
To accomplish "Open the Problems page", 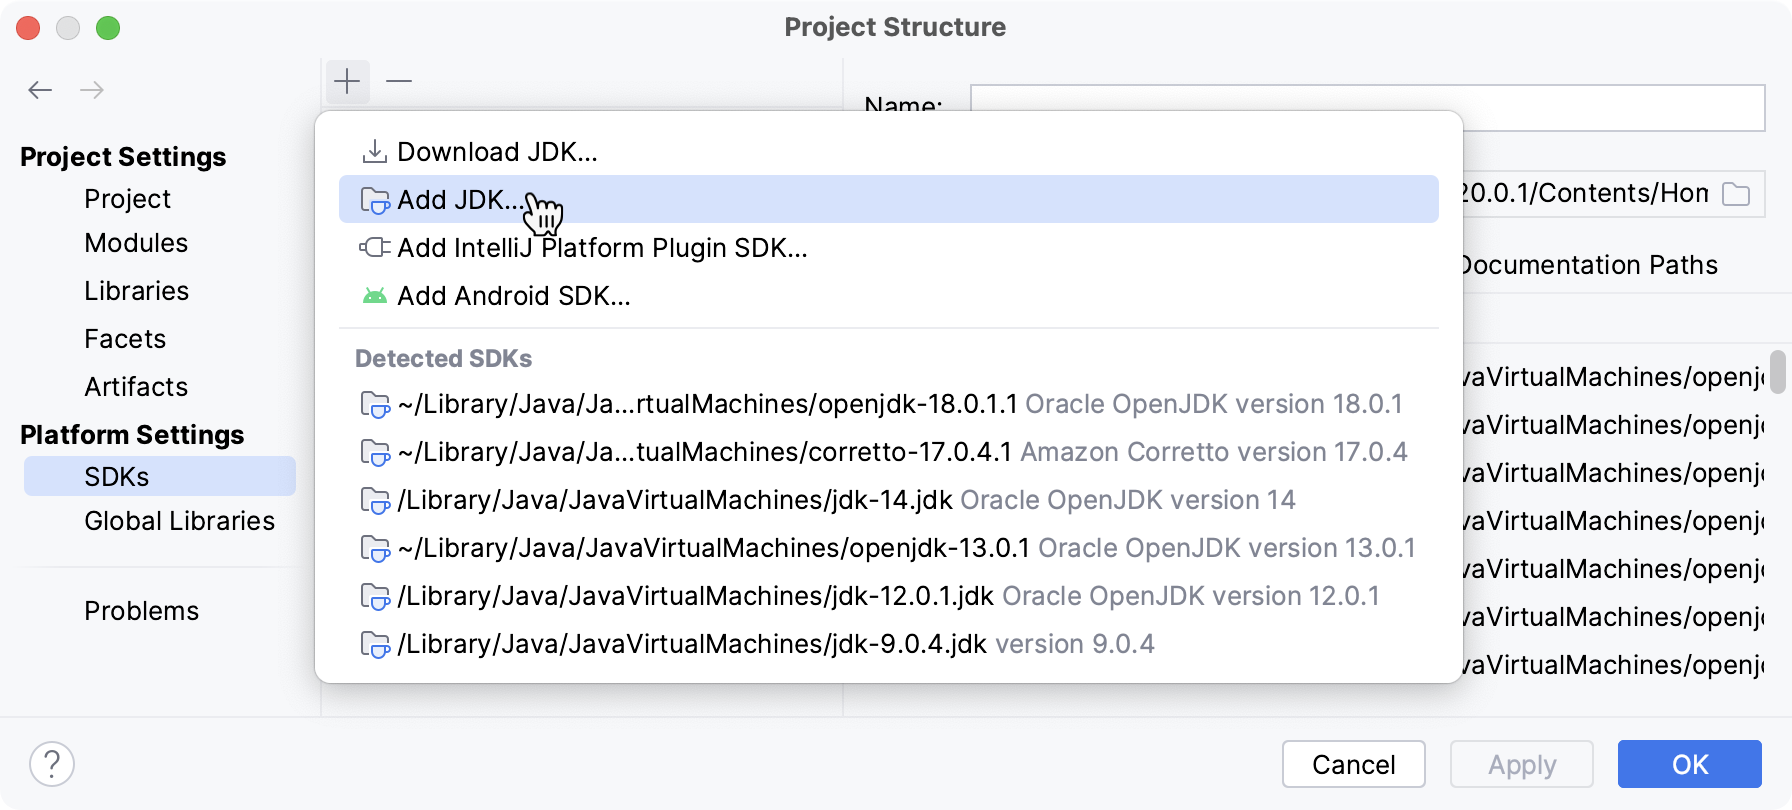I will tap(142, 611).
